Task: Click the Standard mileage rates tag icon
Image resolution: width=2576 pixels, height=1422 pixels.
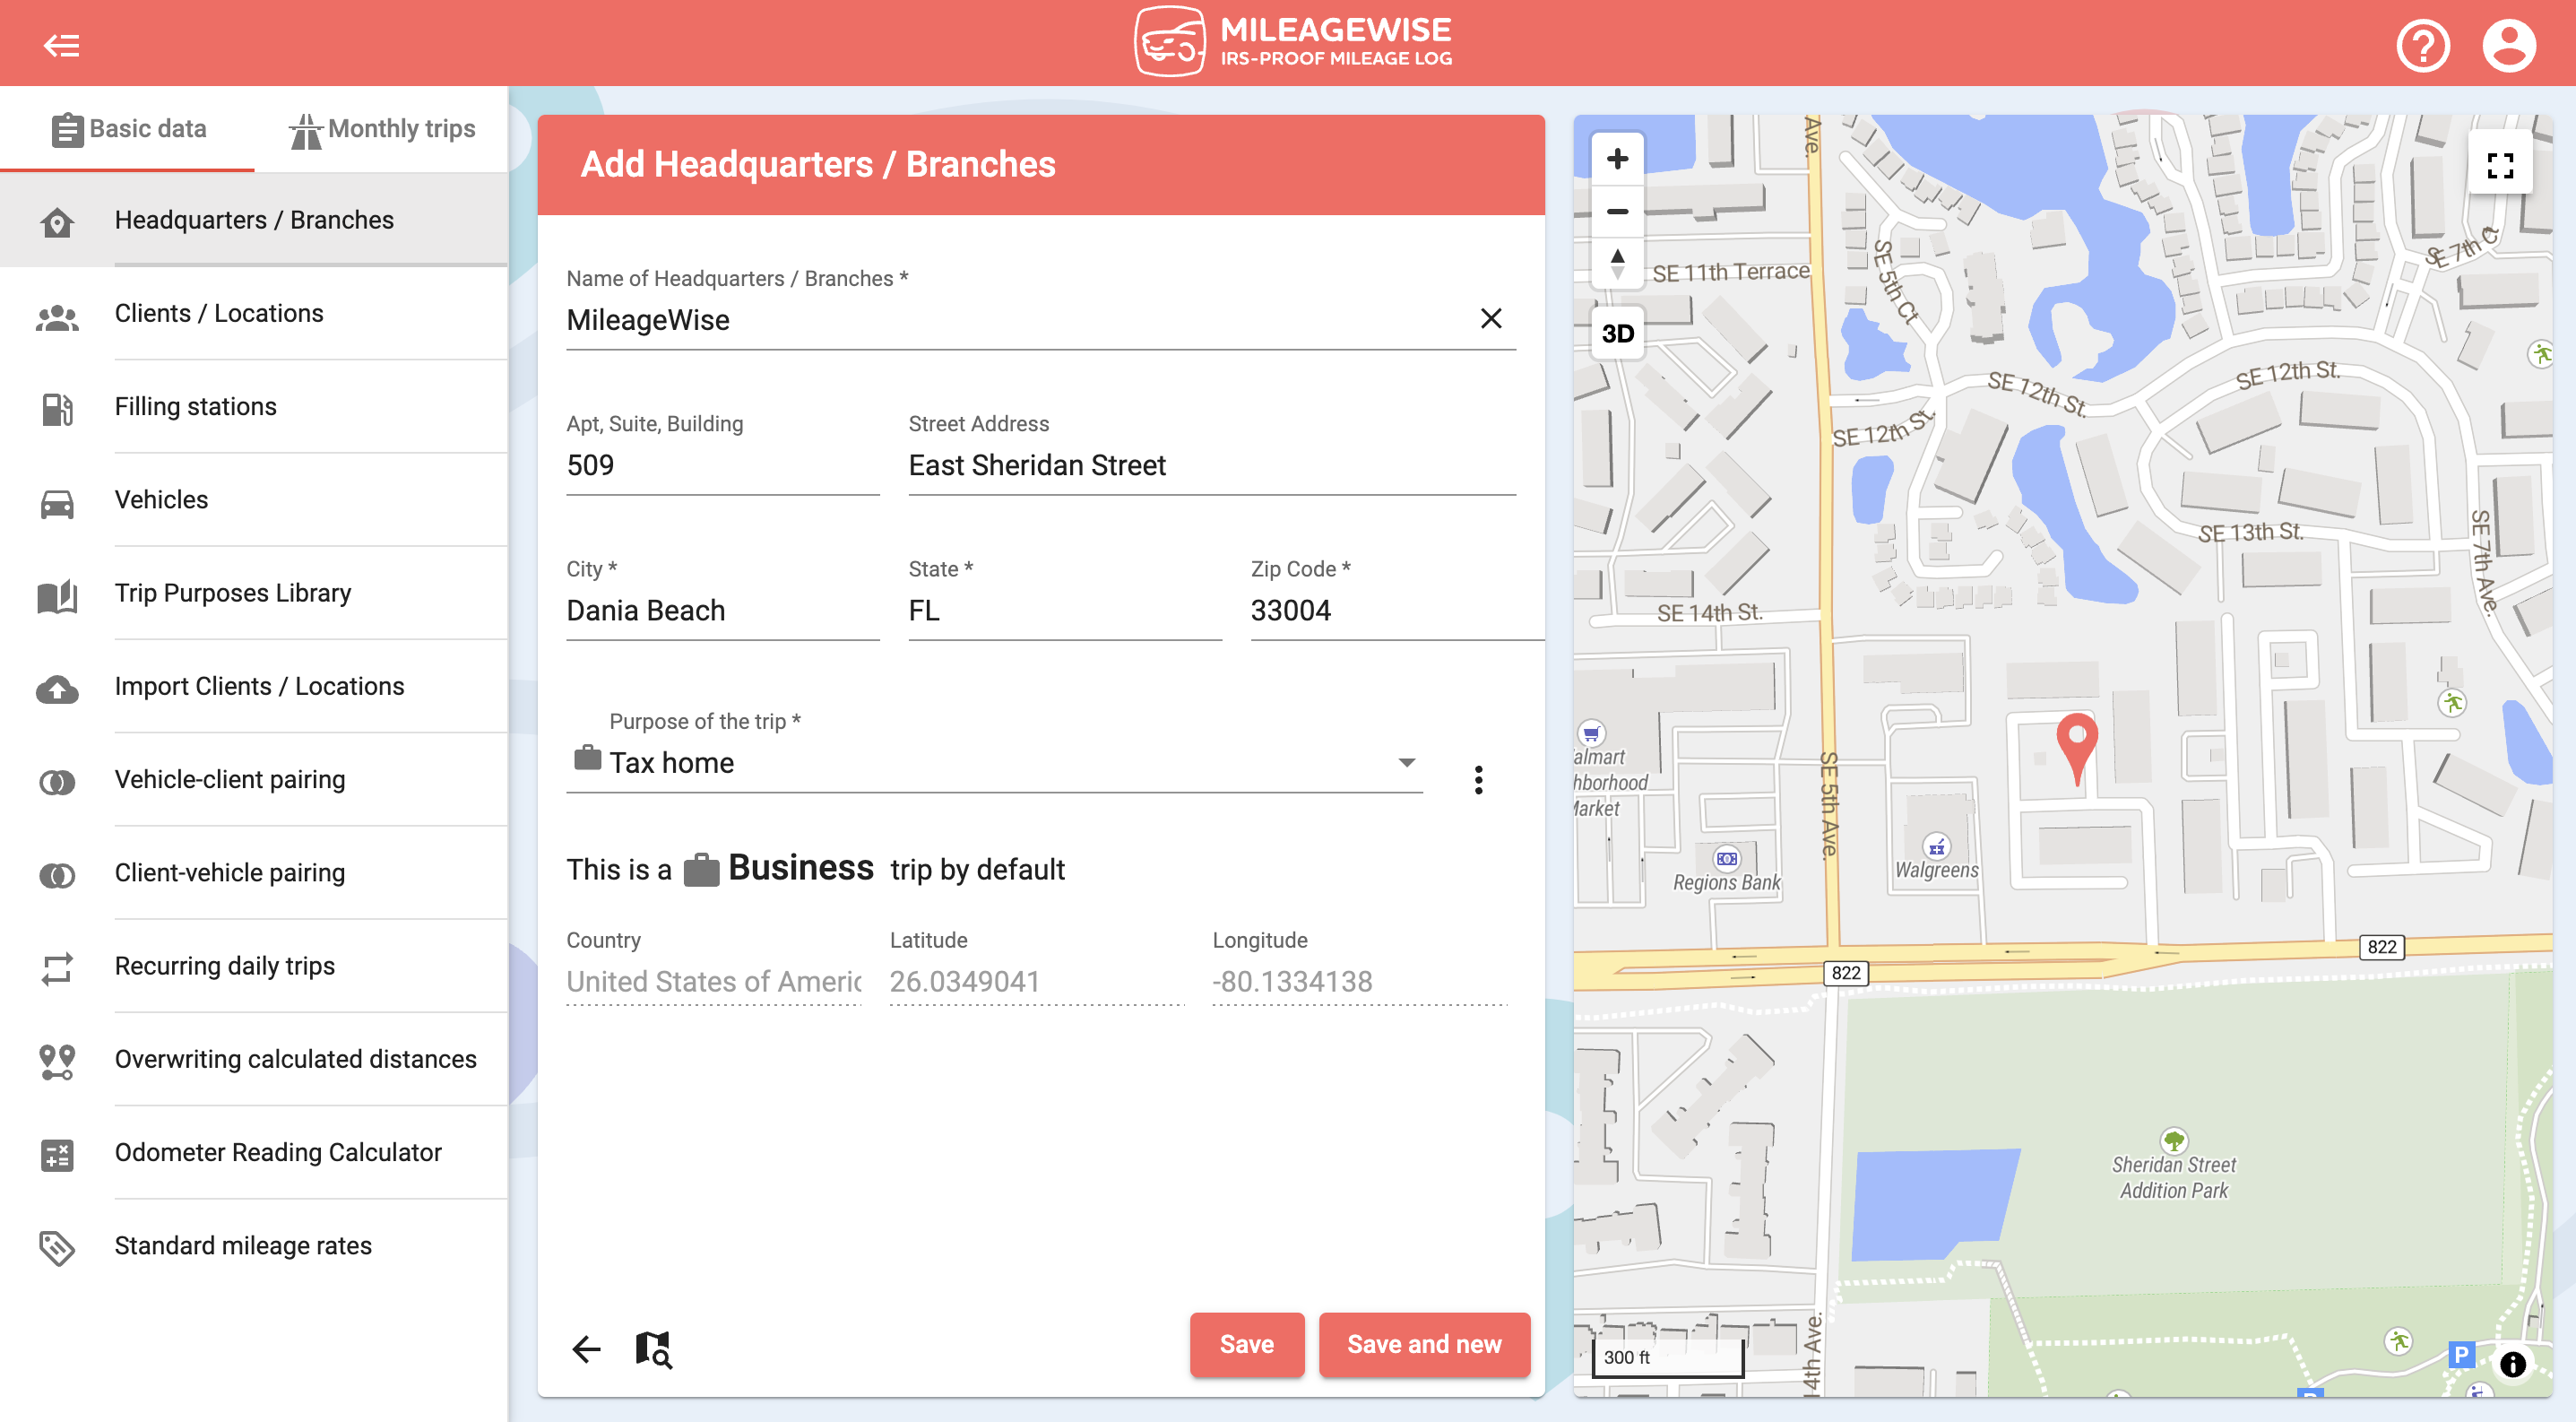Action: click(57, 1247)
